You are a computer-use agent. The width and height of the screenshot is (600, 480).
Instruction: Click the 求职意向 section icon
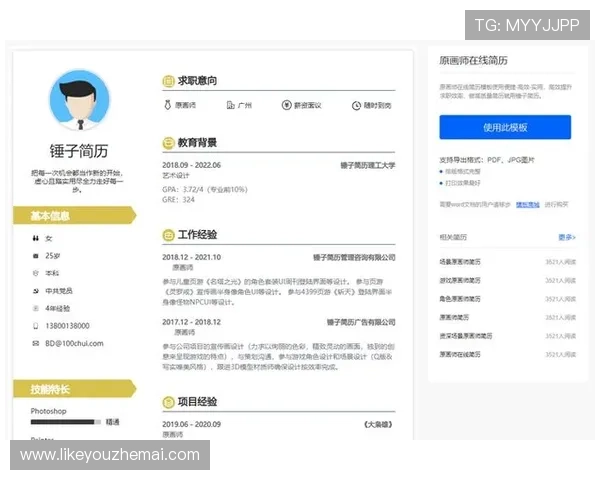(168, 81)
